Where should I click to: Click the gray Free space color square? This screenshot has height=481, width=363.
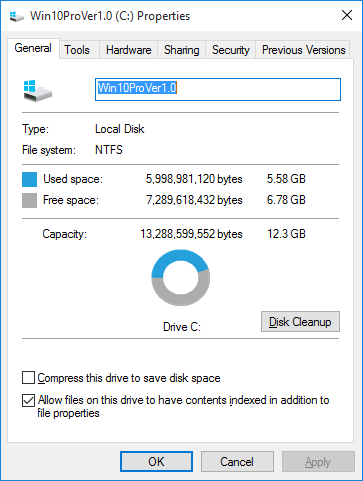pos(29,201)
